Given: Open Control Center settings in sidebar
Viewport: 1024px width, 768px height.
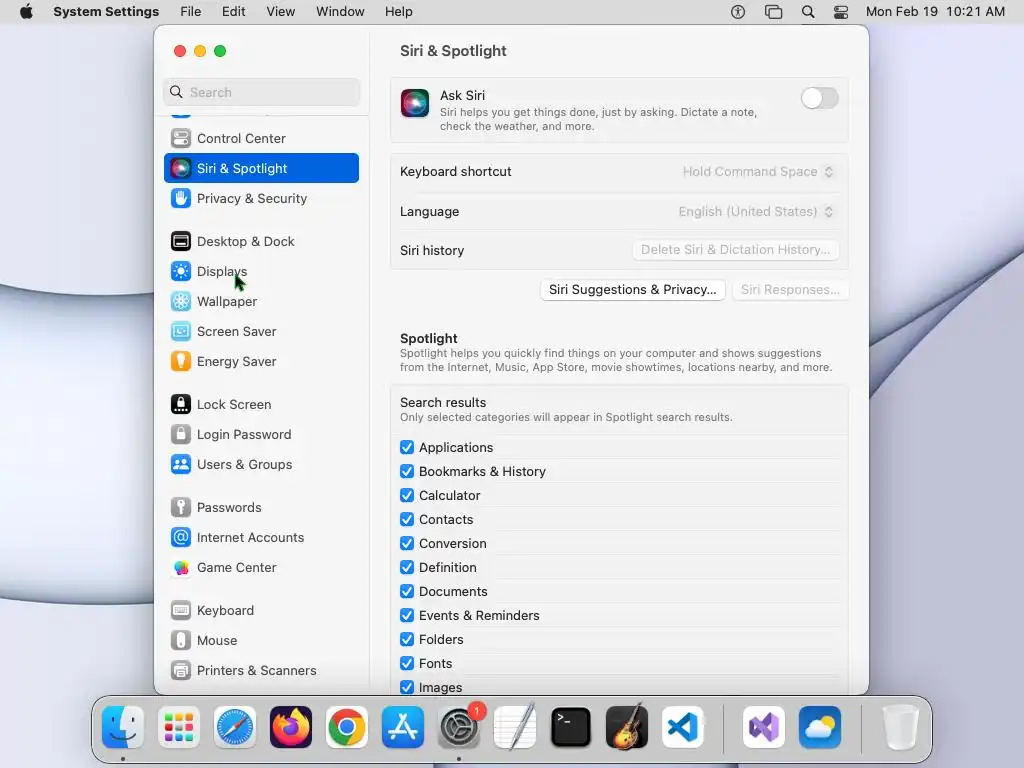Looking at the screenshot, I should pos(261,138).
